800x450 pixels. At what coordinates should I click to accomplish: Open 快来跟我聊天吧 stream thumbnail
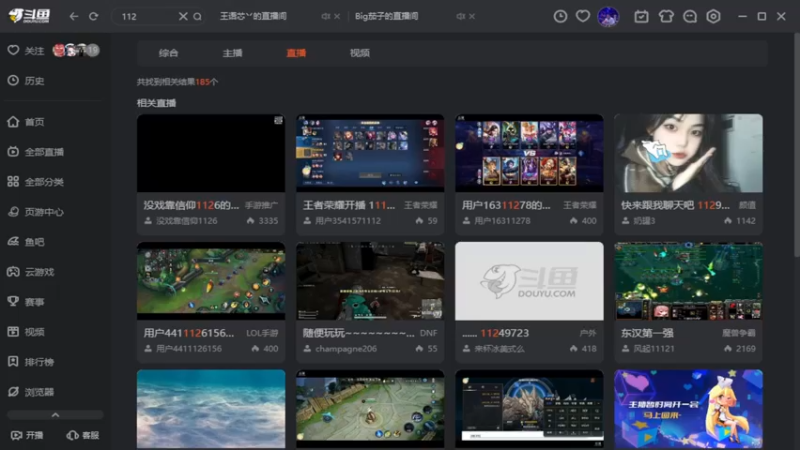click(x=688, y=153)
